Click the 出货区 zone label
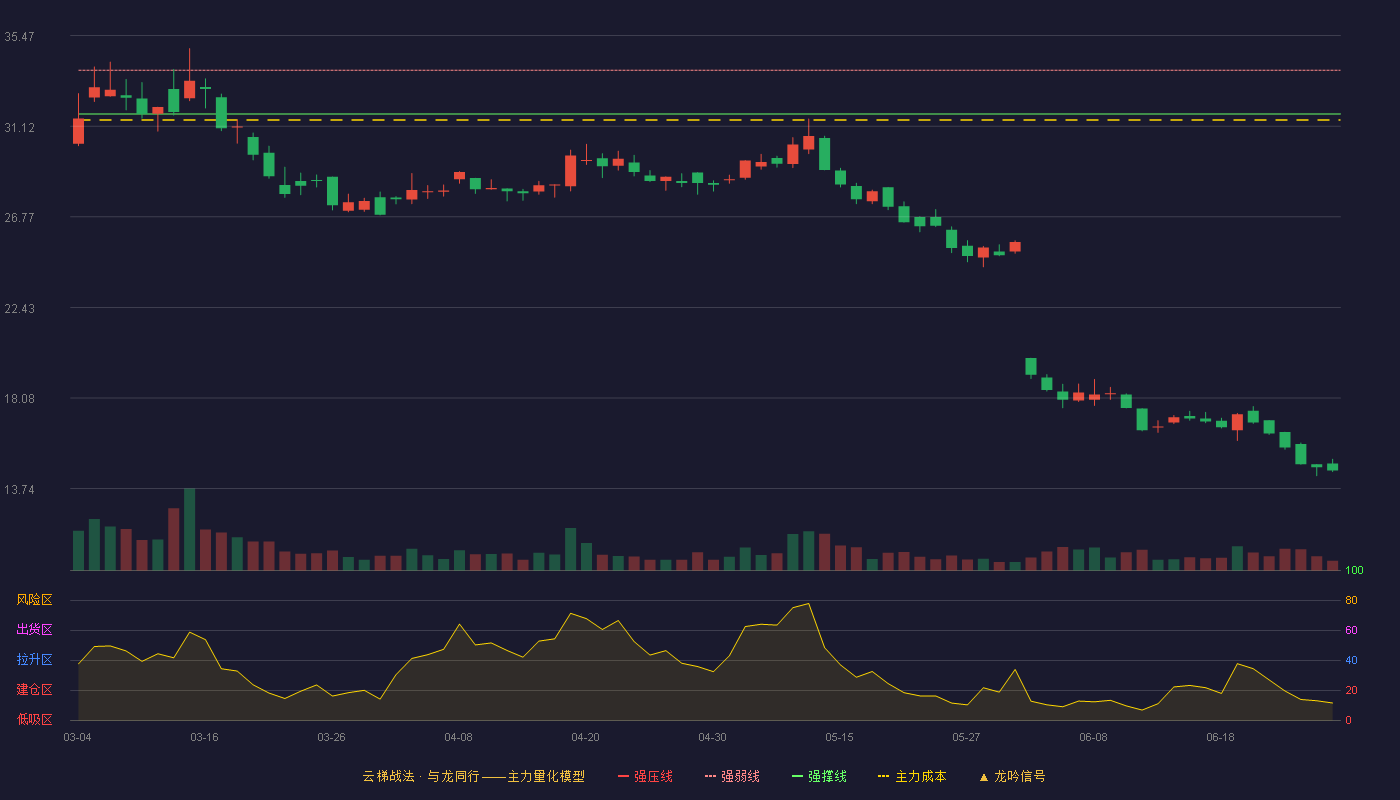The image size is (1400, 800). pos(34,630)
